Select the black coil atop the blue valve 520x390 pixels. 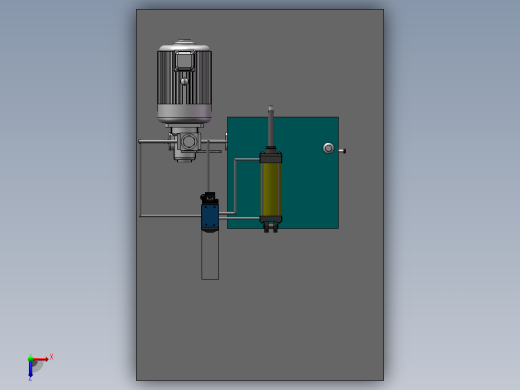(210, 198)
